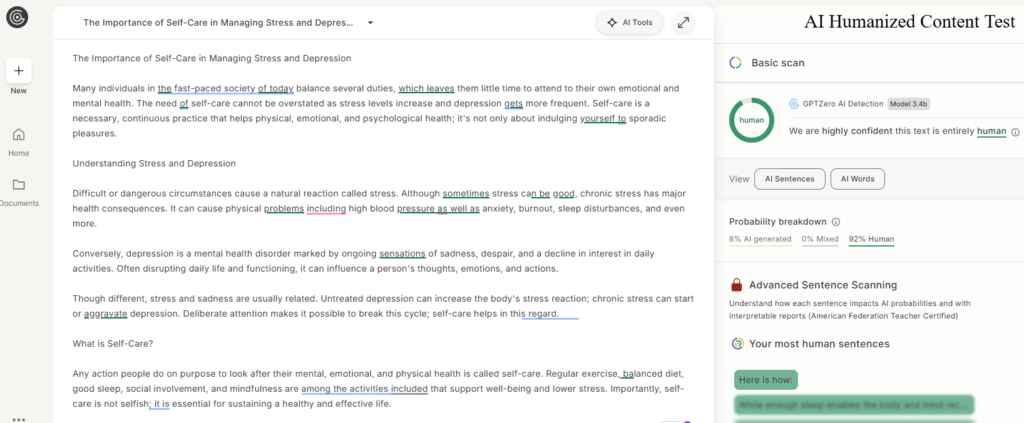Viewport: 1024px width, 423px height.
Task: Click the heading "What is Self-Care?"
Action: 113,343
